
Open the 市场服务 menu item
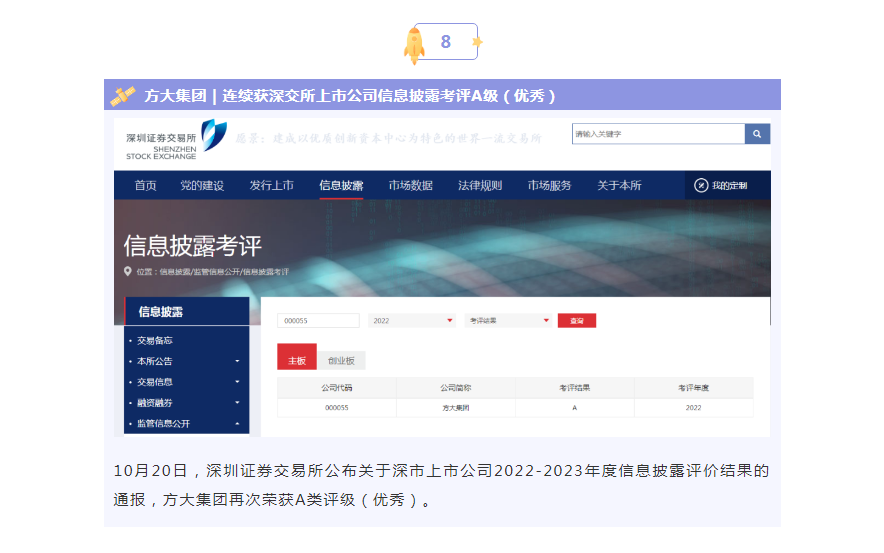[x=549, y=185]
